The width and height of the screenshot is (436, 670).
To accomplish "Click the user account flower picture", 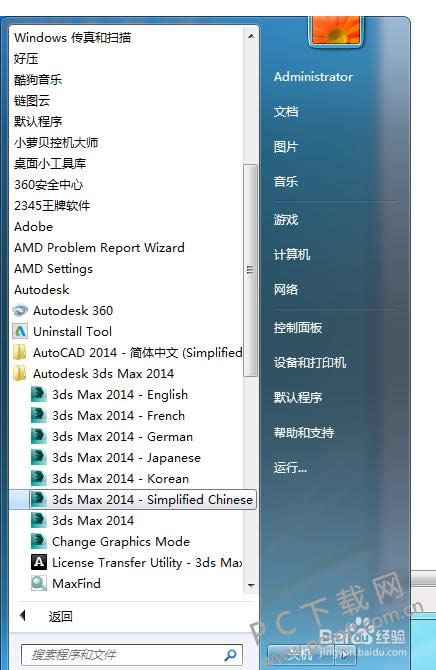I will [336, 29].
